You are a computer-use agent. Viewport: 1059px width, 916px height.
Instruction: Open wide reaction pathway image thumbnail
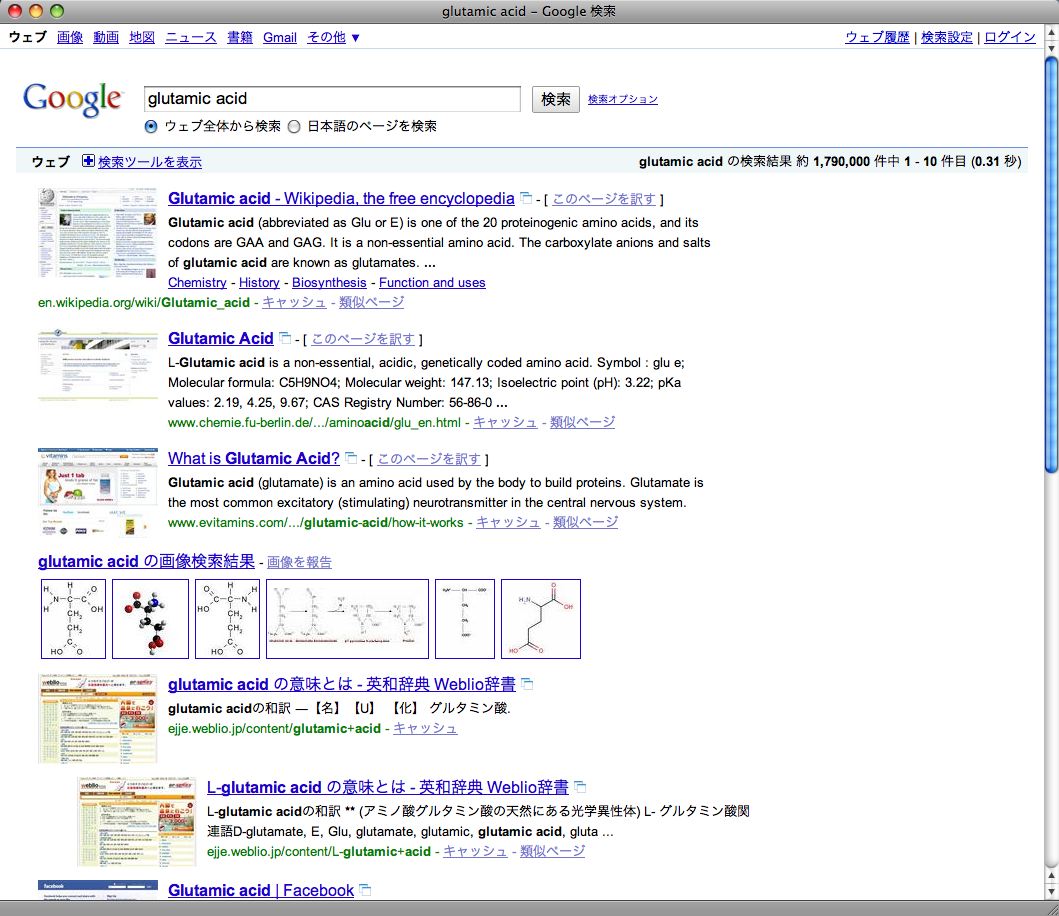point(347,619)
